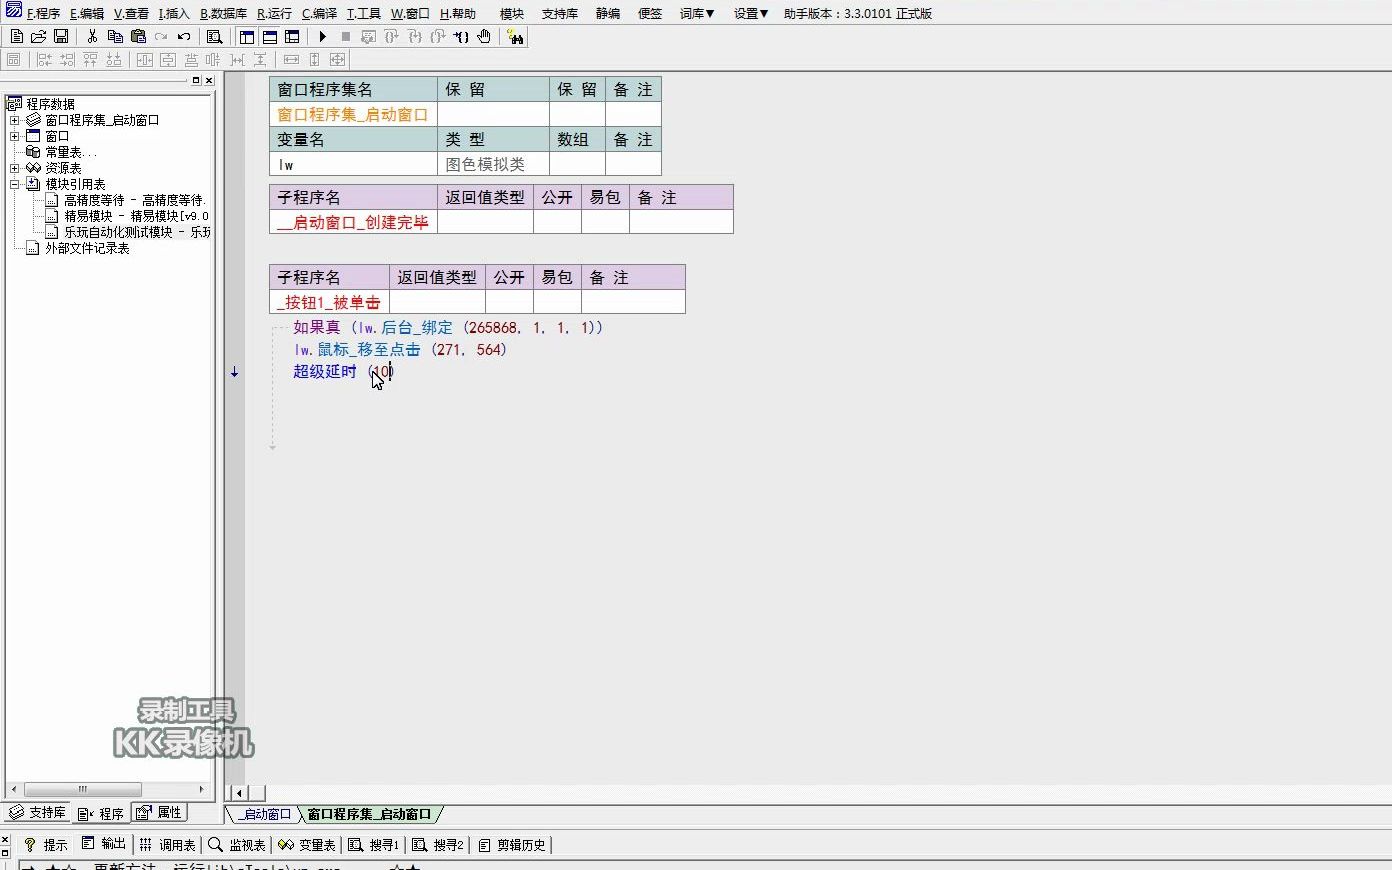Click the undo arrow icon

pyautogui.click(x=184, y=37)
